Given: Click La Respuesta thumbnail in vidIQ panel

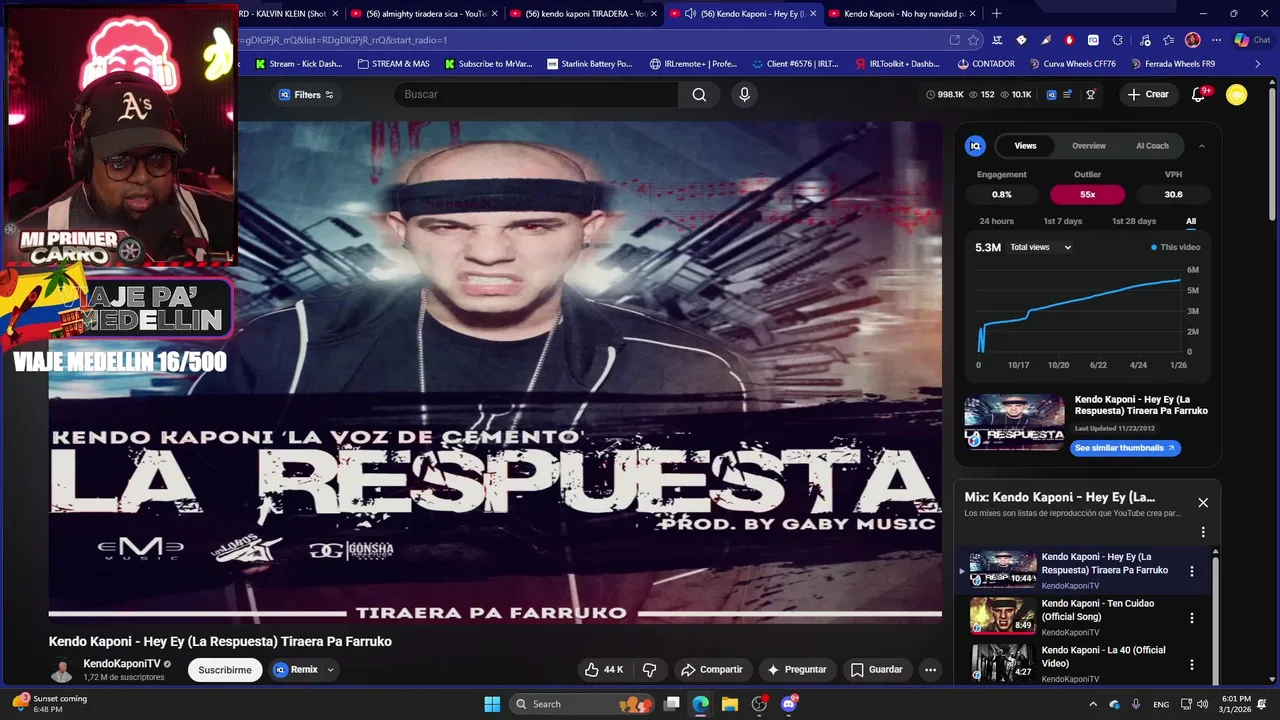Looking at the screenshot, I should (x=1014, y=422).
